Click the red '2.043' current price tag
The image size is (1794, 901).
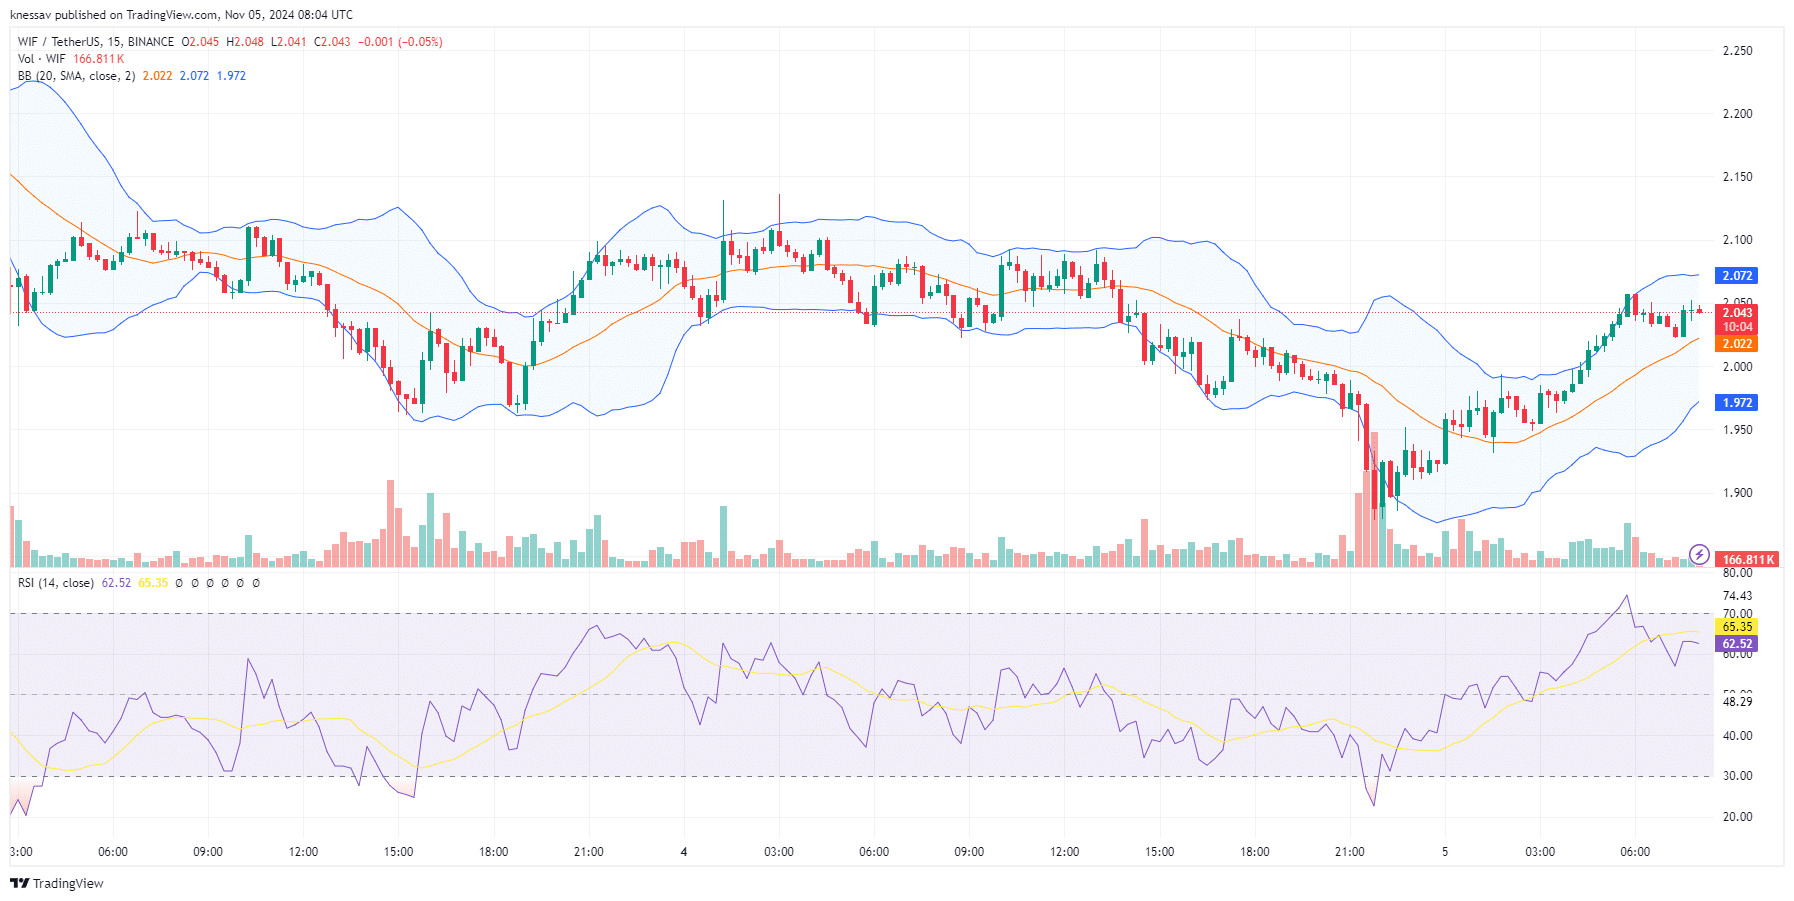[1737, 313]
